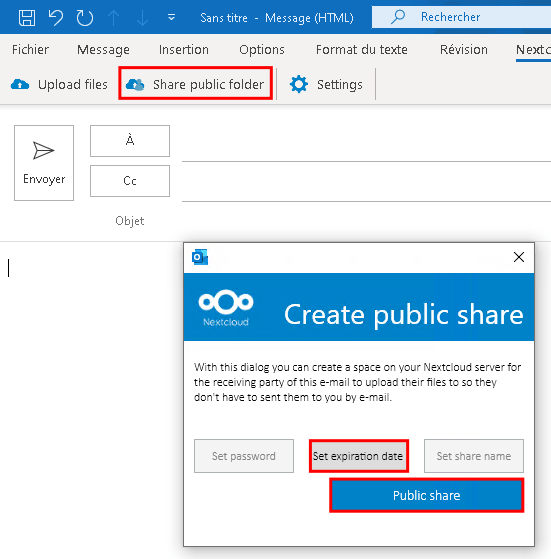Viewport: 551px width, 559px height.
Task: Open the Format du texte tab
Action: point(362,50)
